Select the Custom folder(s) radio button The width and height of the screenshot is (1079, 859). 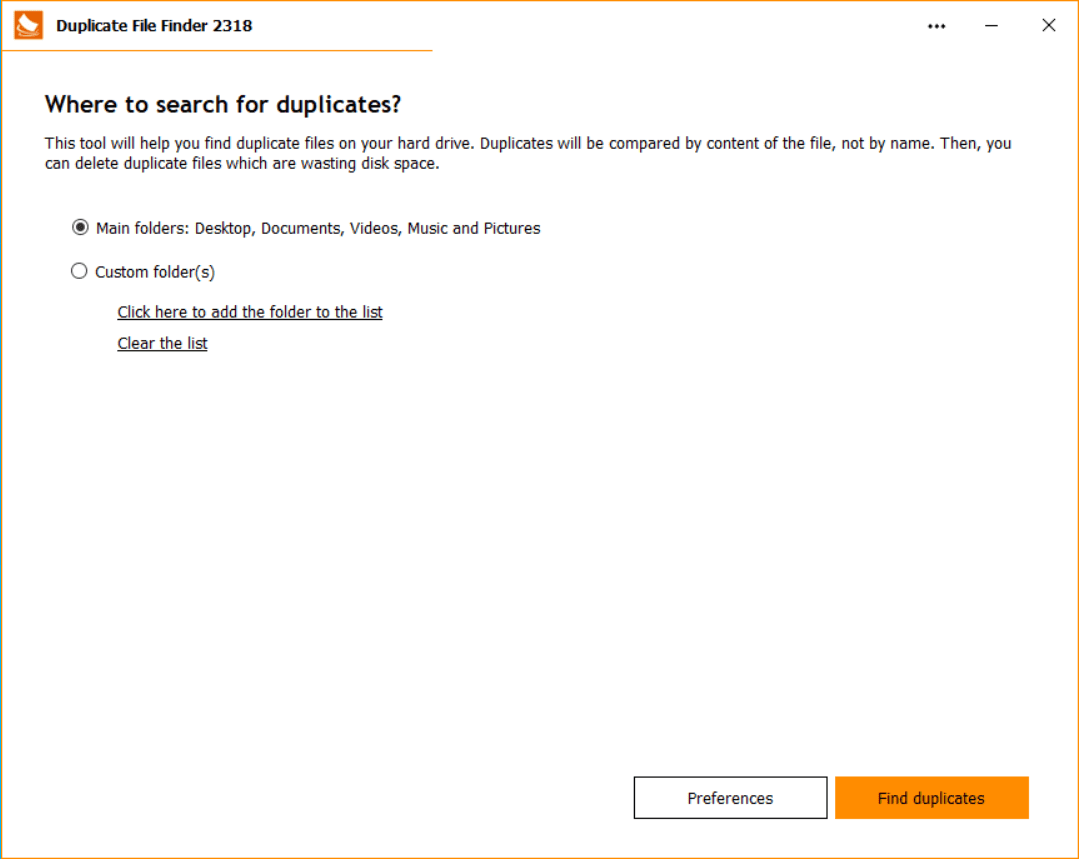click(80, 272)
